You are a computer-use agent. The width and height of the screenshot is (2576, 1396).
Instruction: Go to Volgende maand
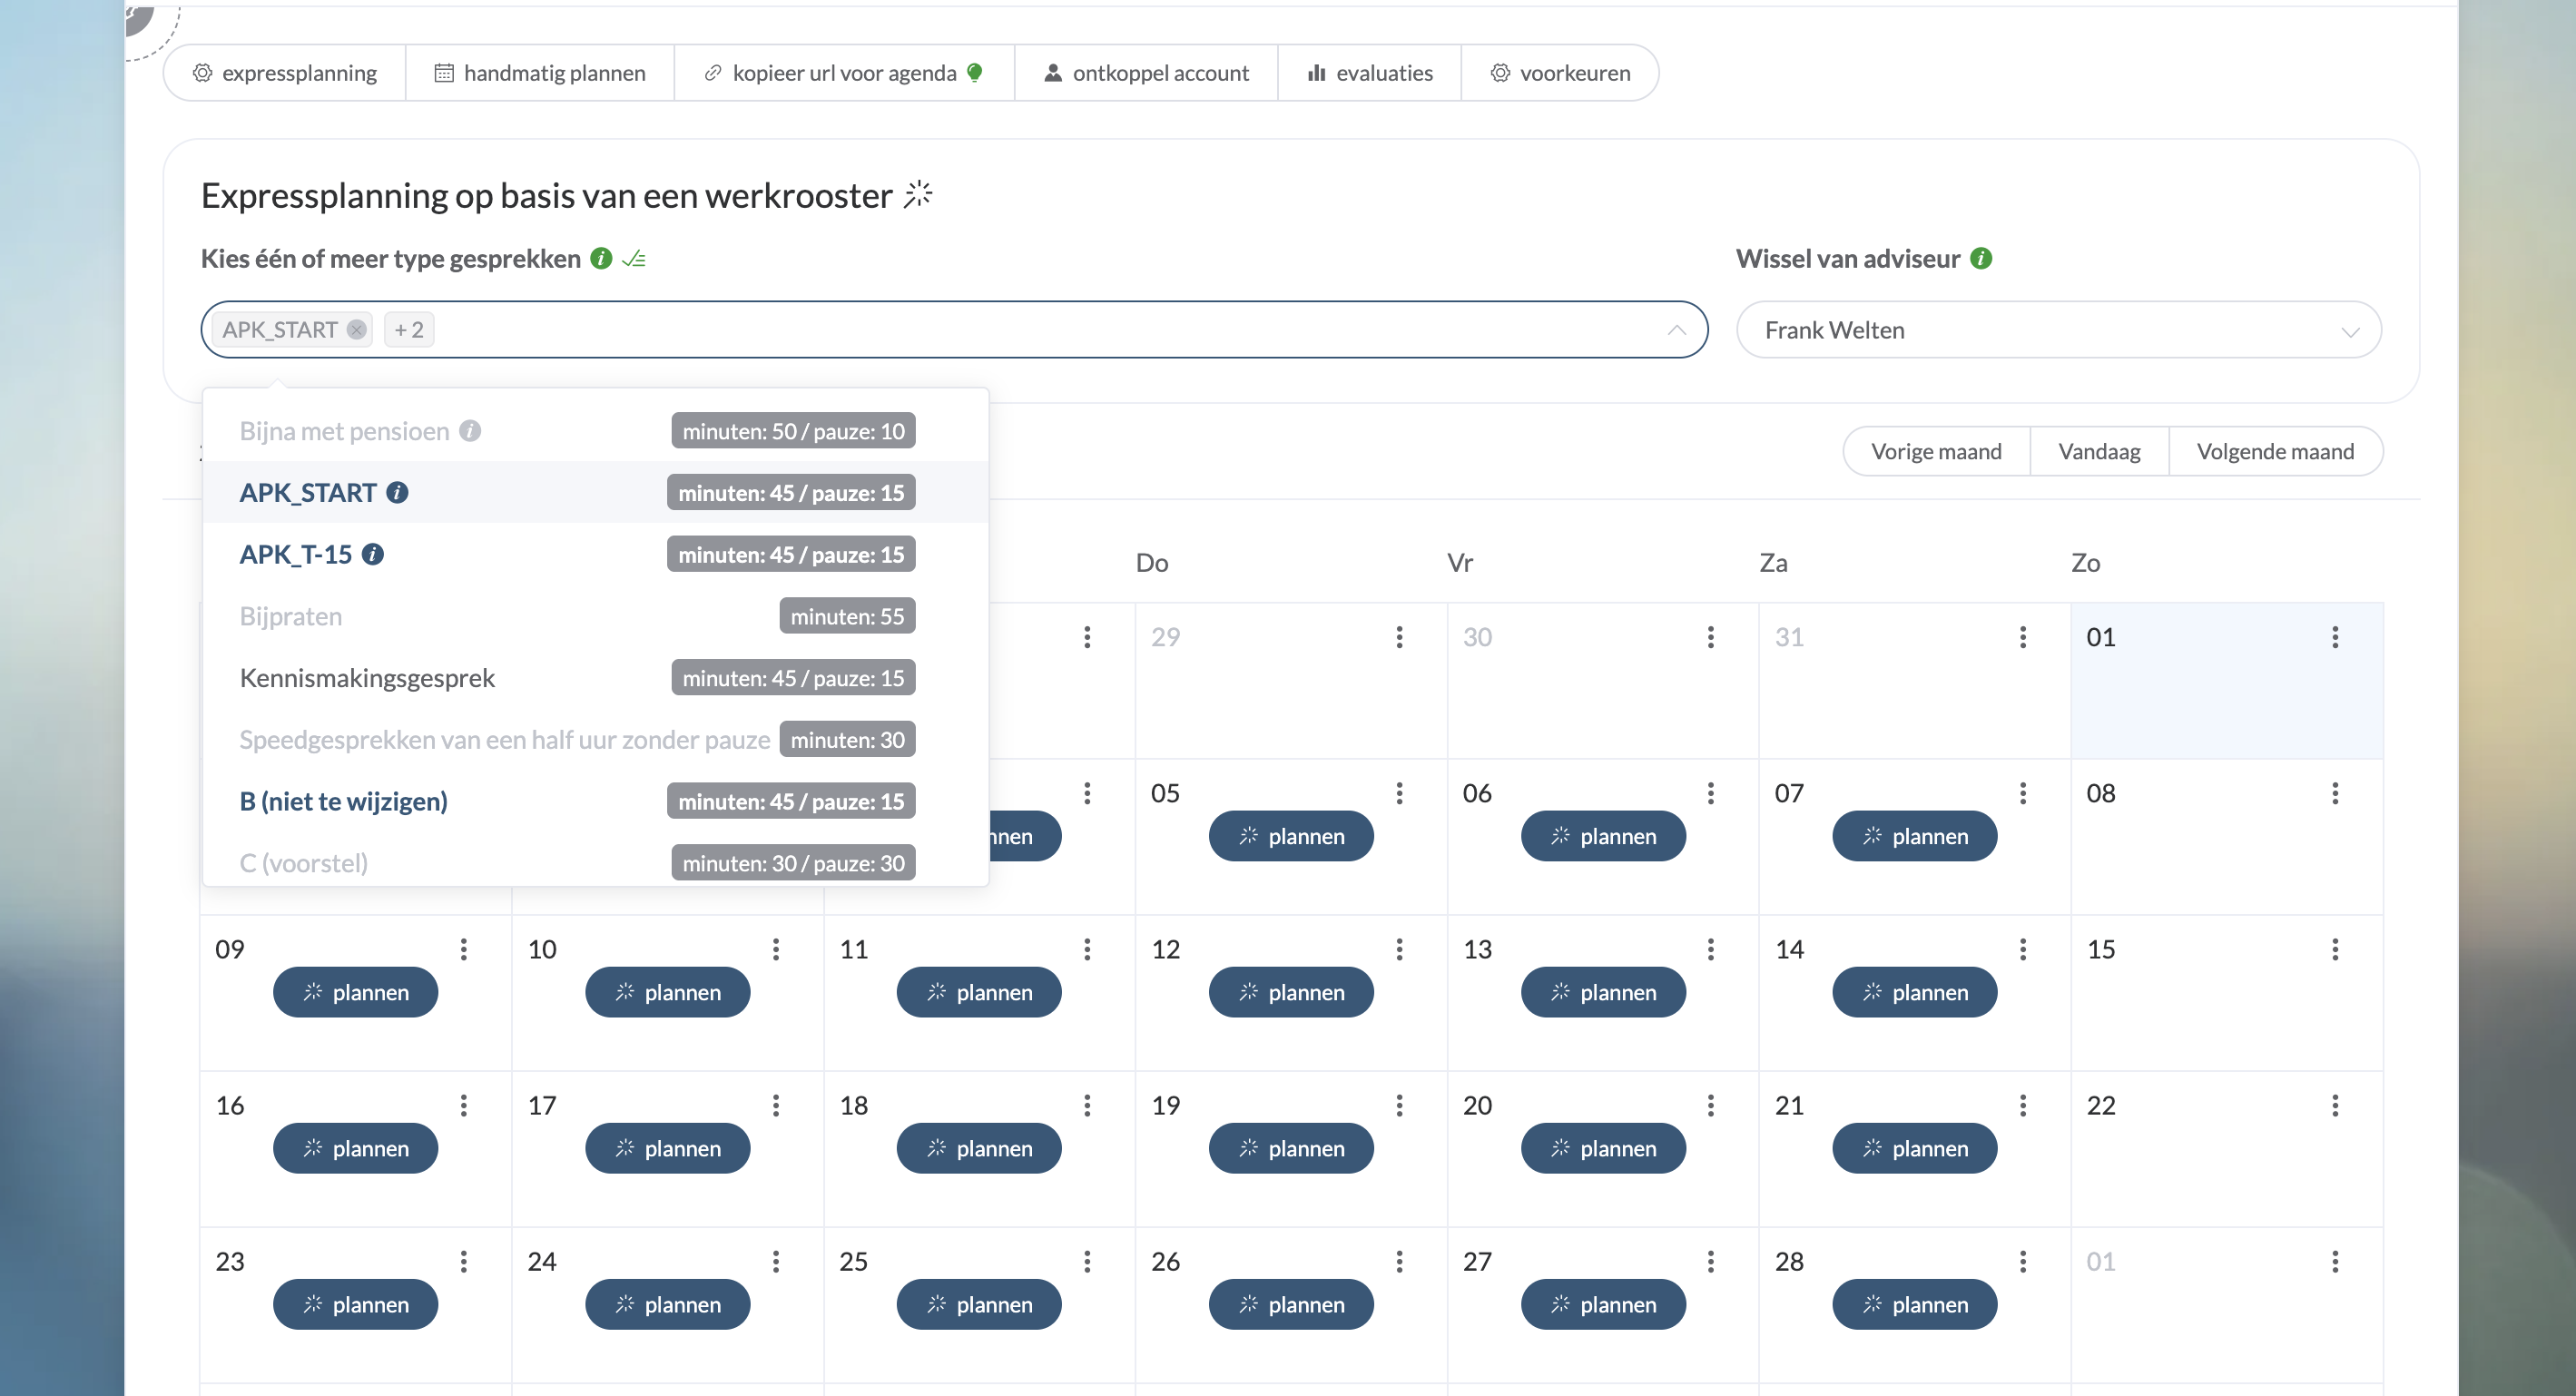(x=2274, y=452)
